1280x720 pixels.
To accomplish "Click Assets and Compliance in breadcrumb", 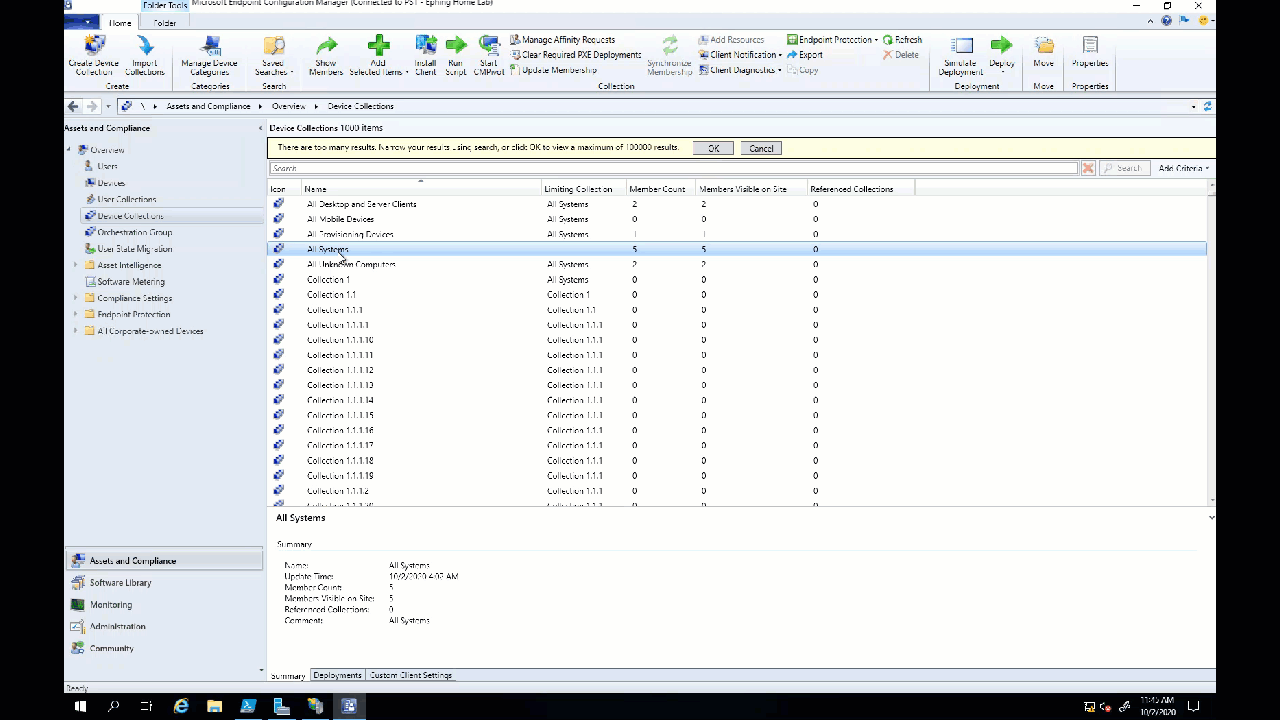I will click(x=208, y=106).
